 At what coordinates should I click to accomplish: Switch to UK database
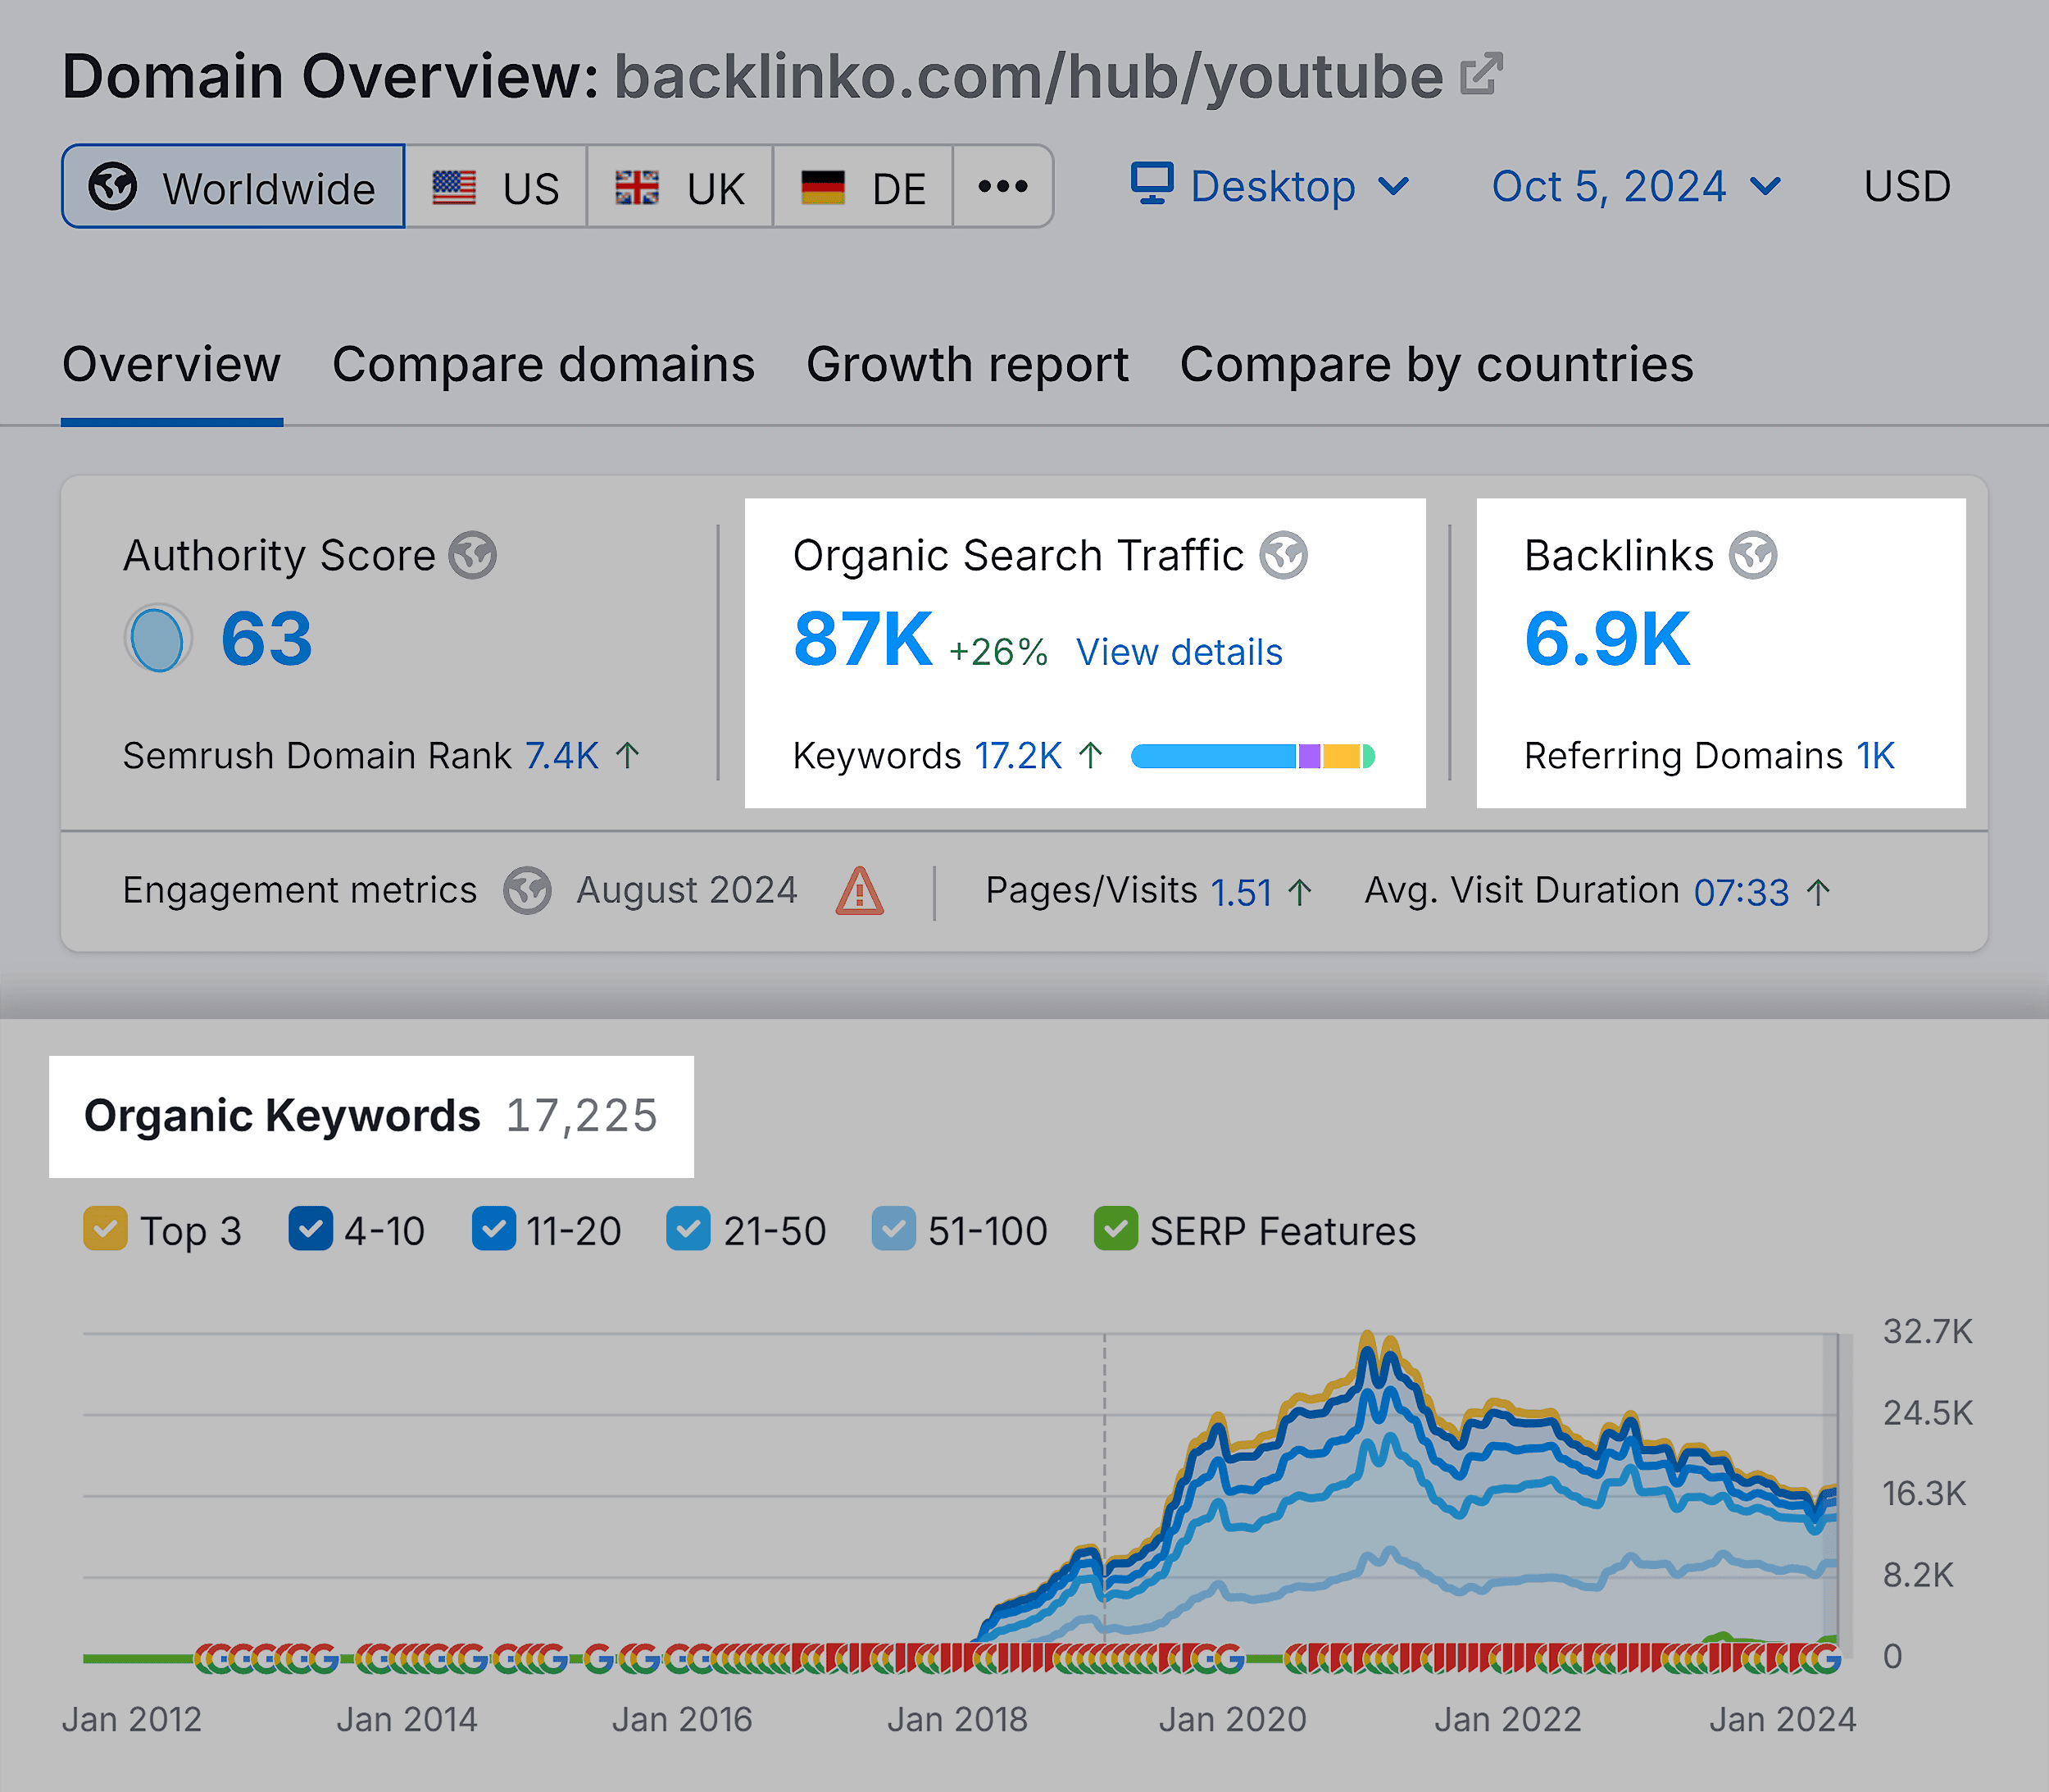click(x=680, y=187)
